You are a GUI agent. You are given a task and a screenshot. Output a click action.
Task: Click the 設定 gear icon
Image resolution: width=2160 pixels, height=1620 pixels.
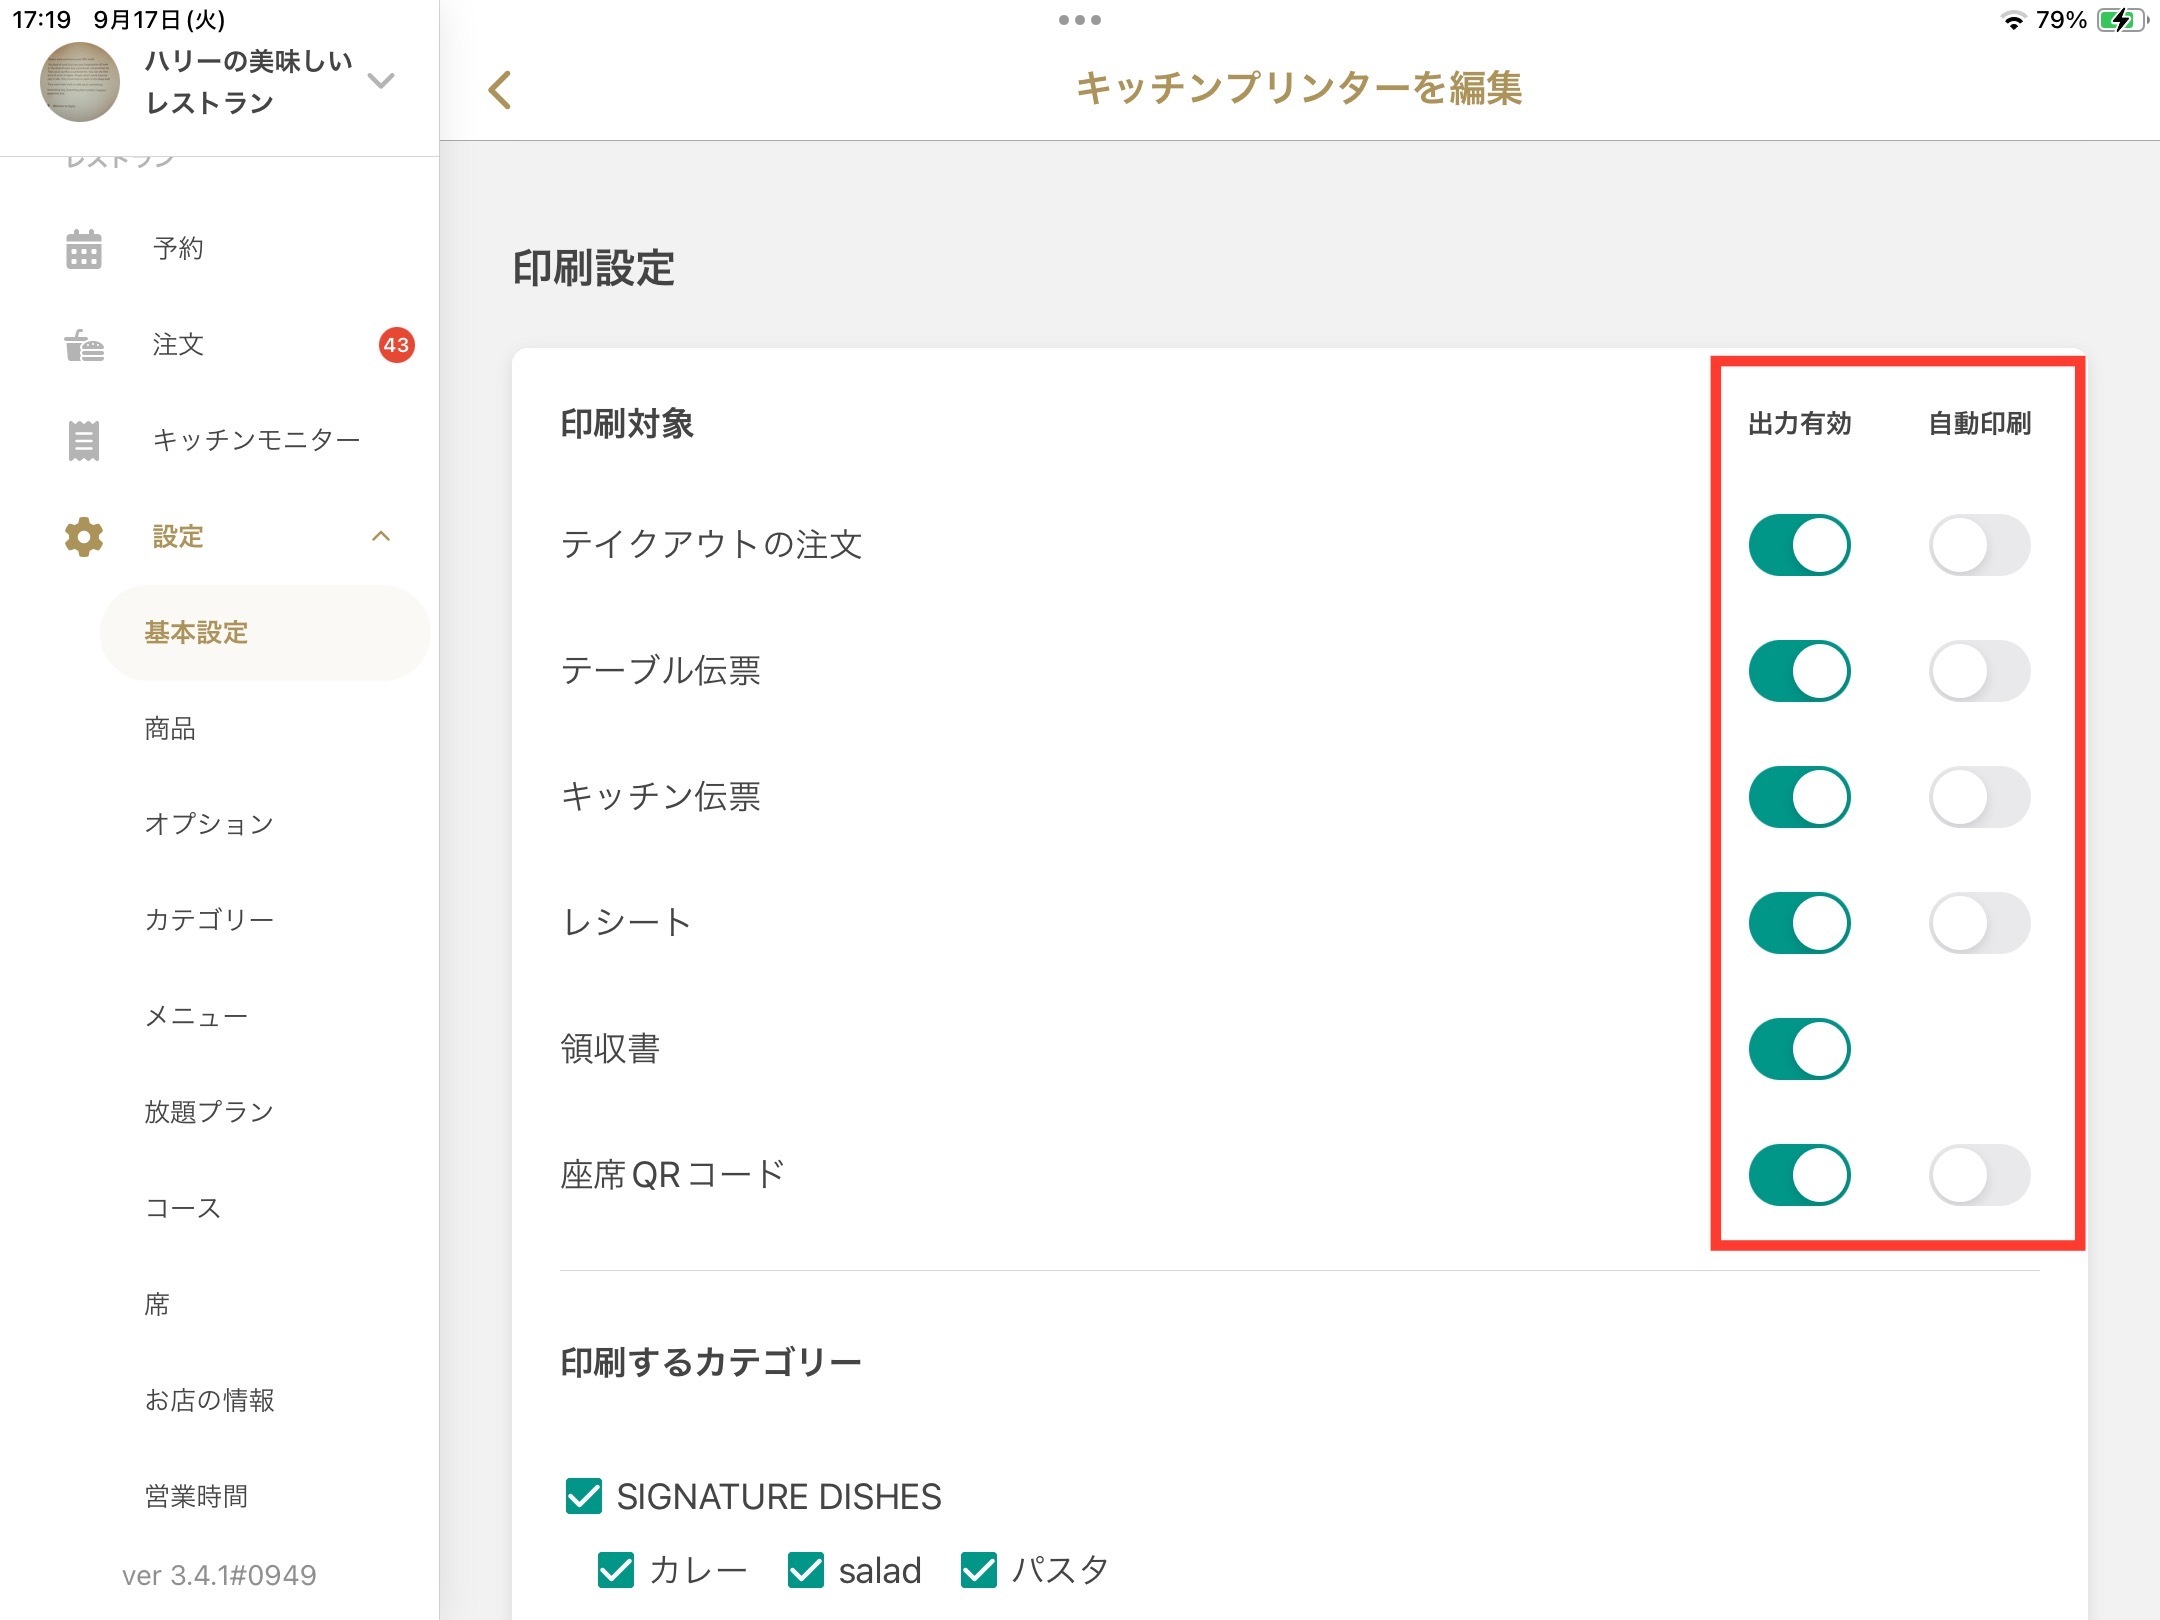(84, 537)
